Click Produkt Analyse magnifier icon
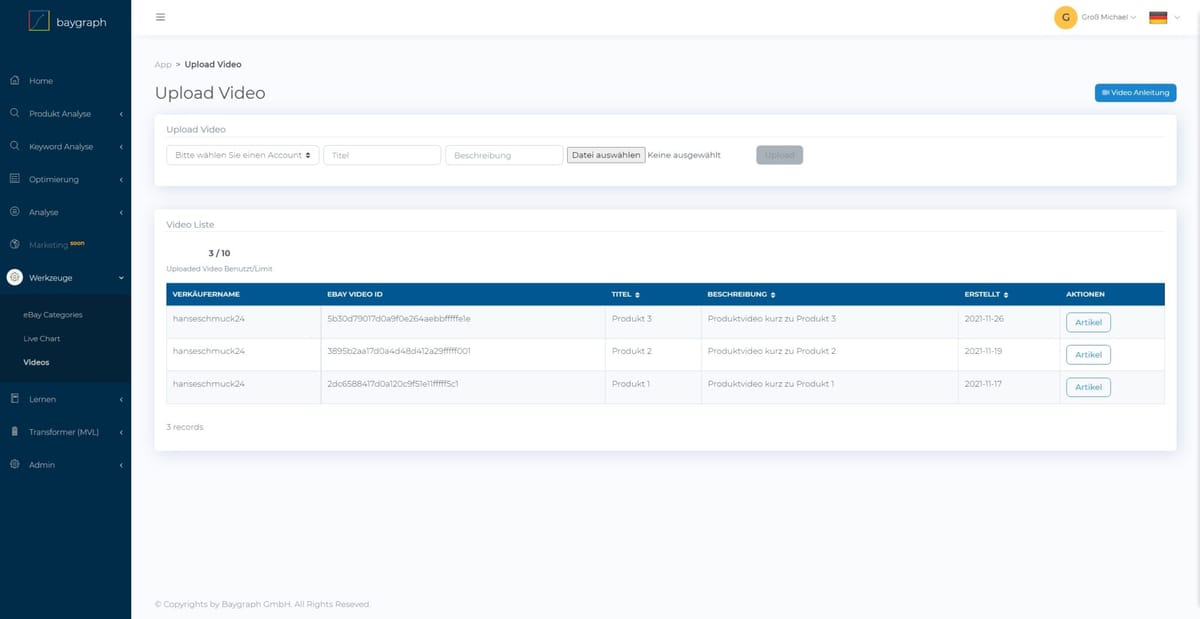Image resolution: width=1200 pixels, height=619 pixels. click(15, 113)
